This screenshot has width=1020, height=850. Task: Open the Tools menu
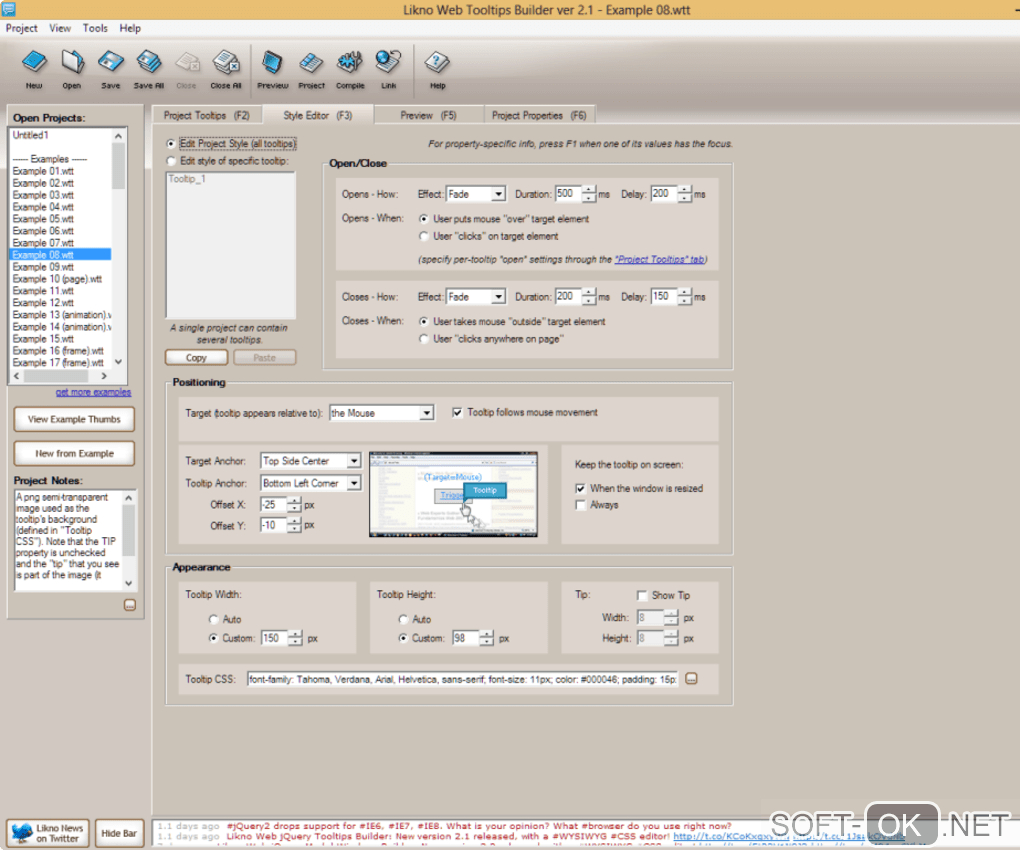tap(95, 28)
